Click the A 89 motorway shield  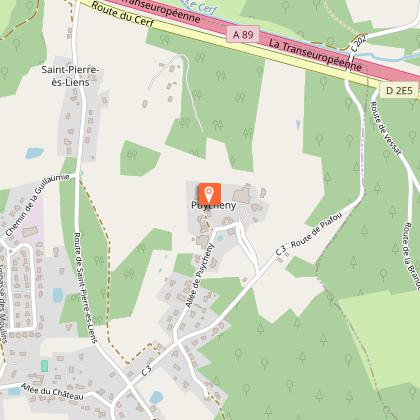click(x=243, y=34)
